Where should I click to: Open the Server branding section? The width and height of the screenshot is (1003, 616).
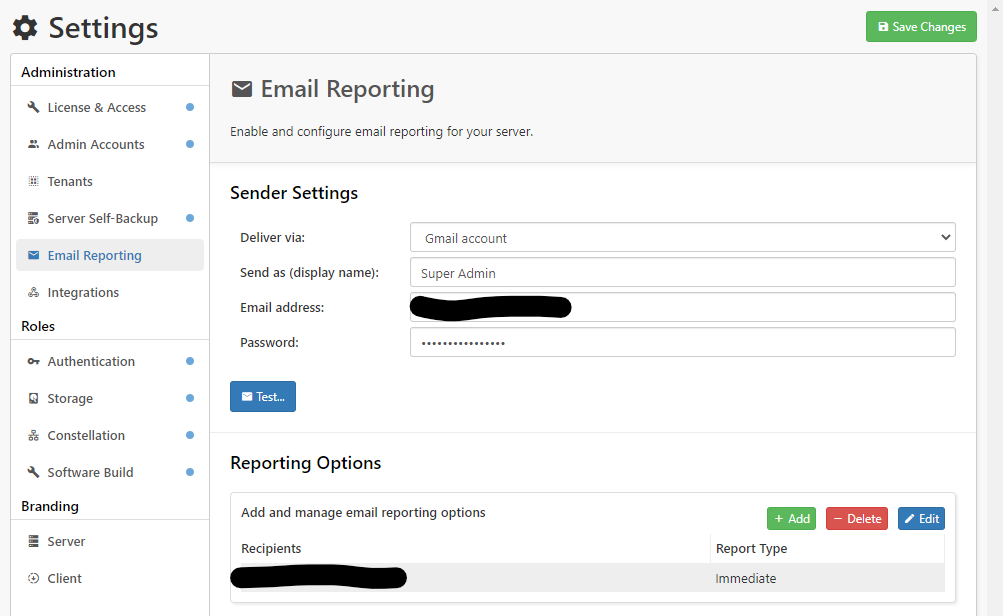pyautogui.click(x=66, y=542)
